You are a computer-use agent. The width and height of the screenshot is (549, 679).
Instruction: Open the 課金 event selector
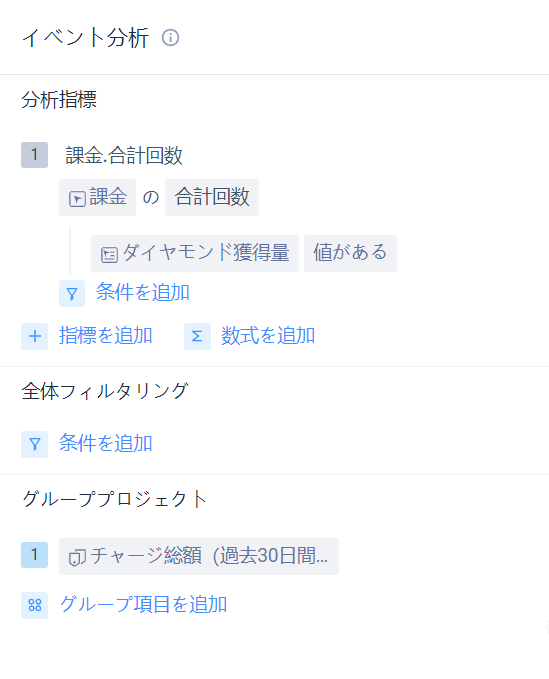tap(97, 197)
